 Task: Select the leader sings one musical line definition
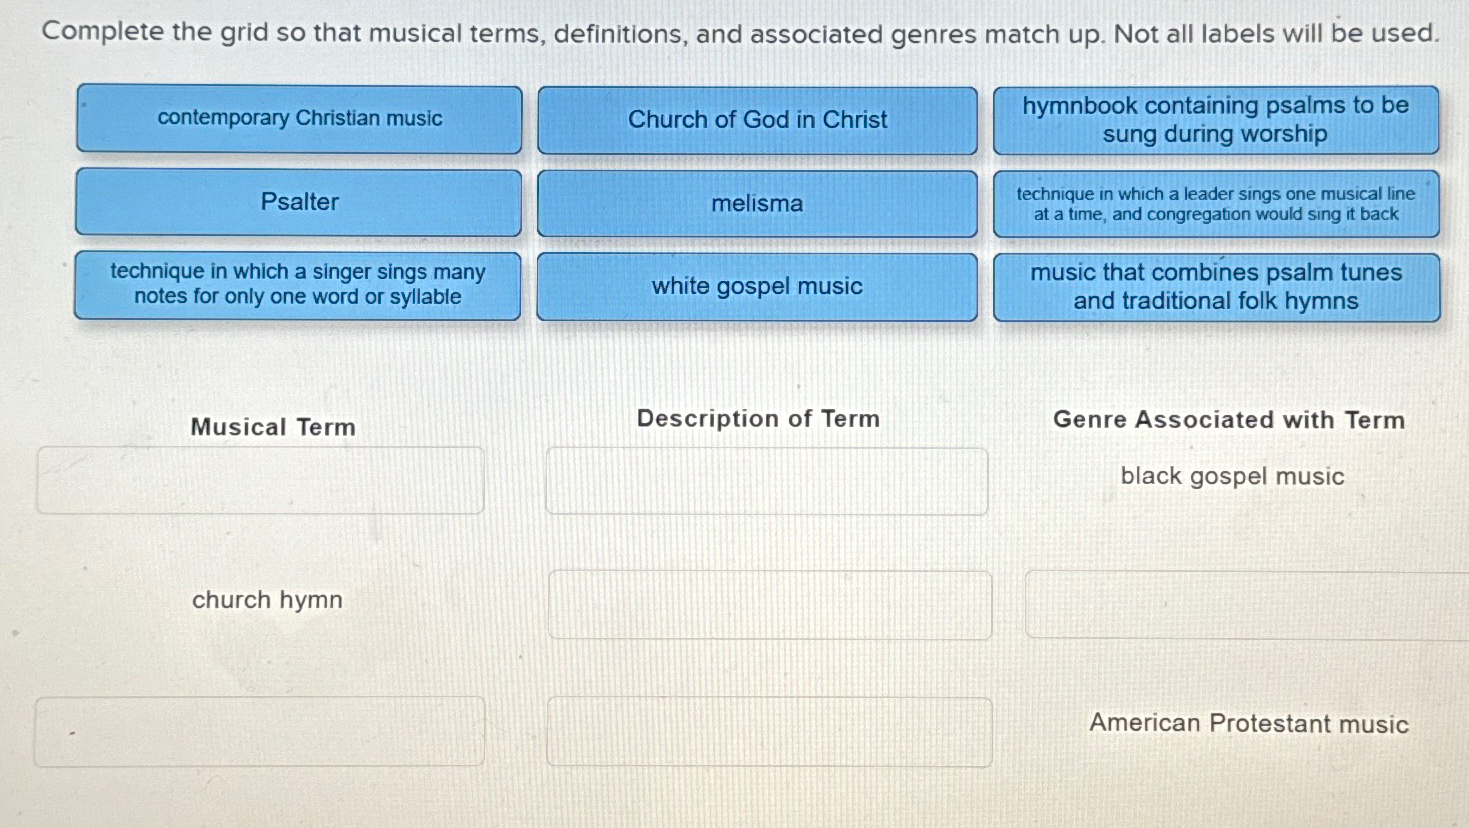(1216, 203)
